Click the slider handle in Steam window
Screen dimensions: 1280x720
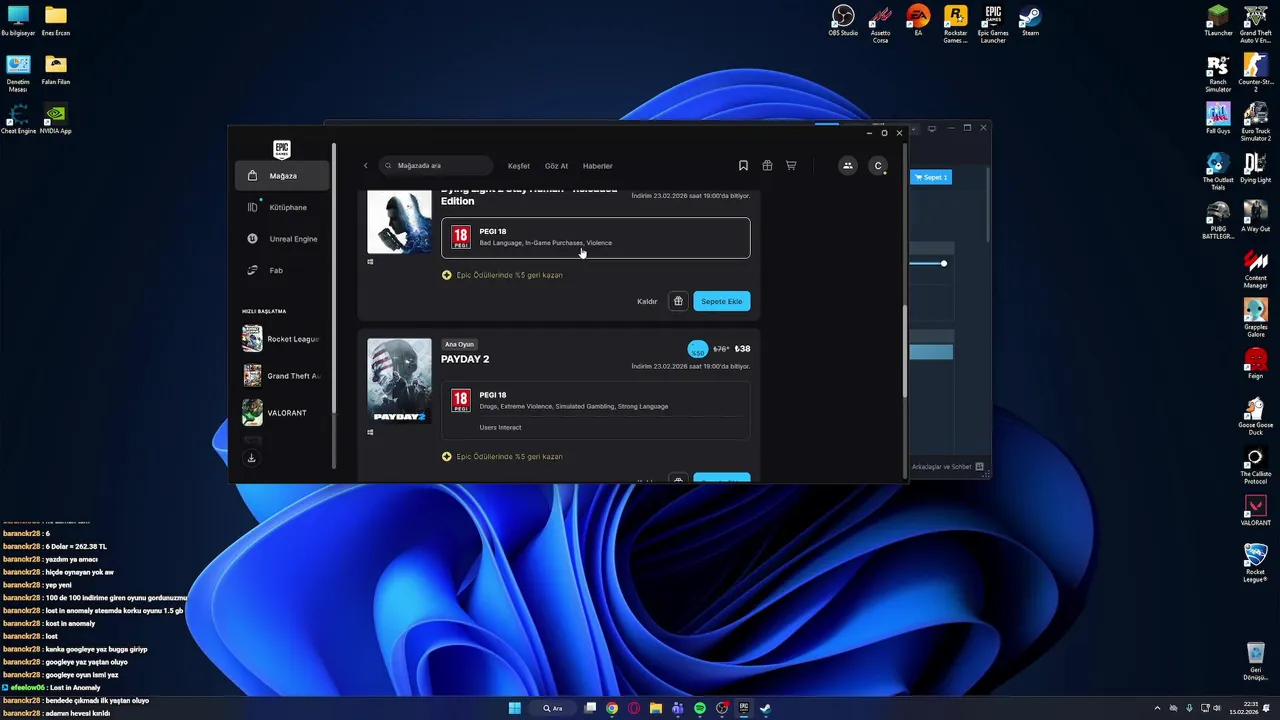pyautogui.click(x=943, y=264)
